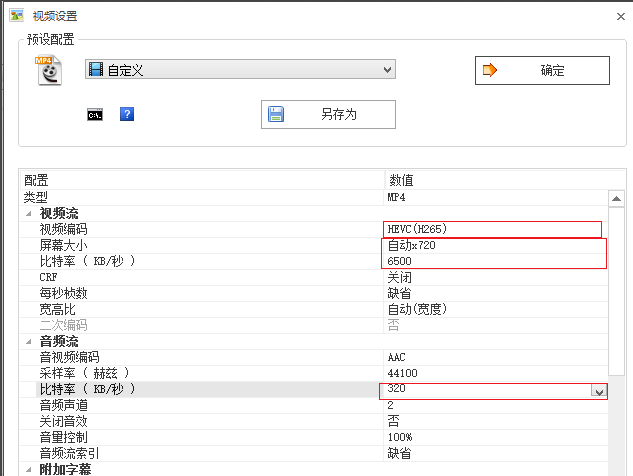633x476 pixels.
Task: Collapse the 音频流 section
Action: click(x=29, y=342)
